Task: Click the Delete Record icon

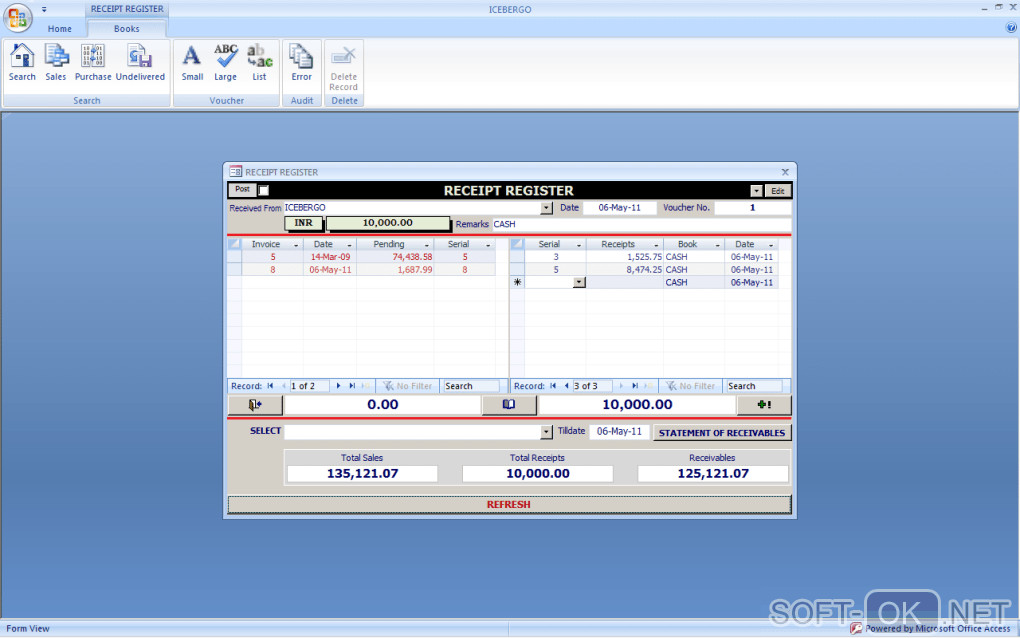Action: pos(343,68)
